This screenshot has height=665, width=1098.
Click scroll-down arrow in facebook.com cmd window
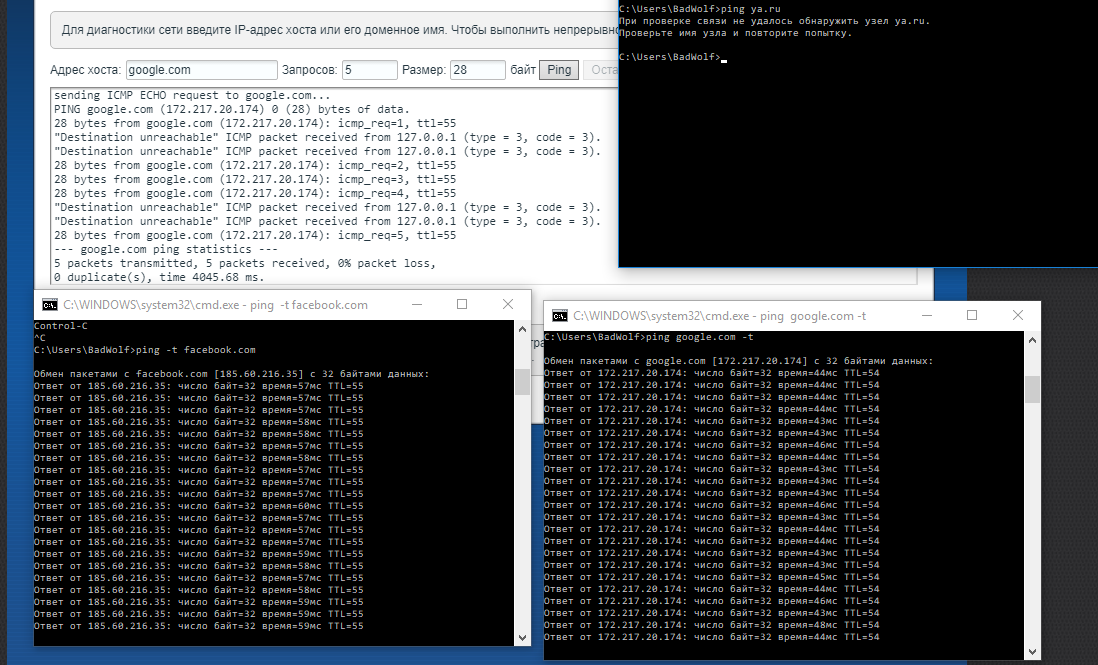click(522, 638)
